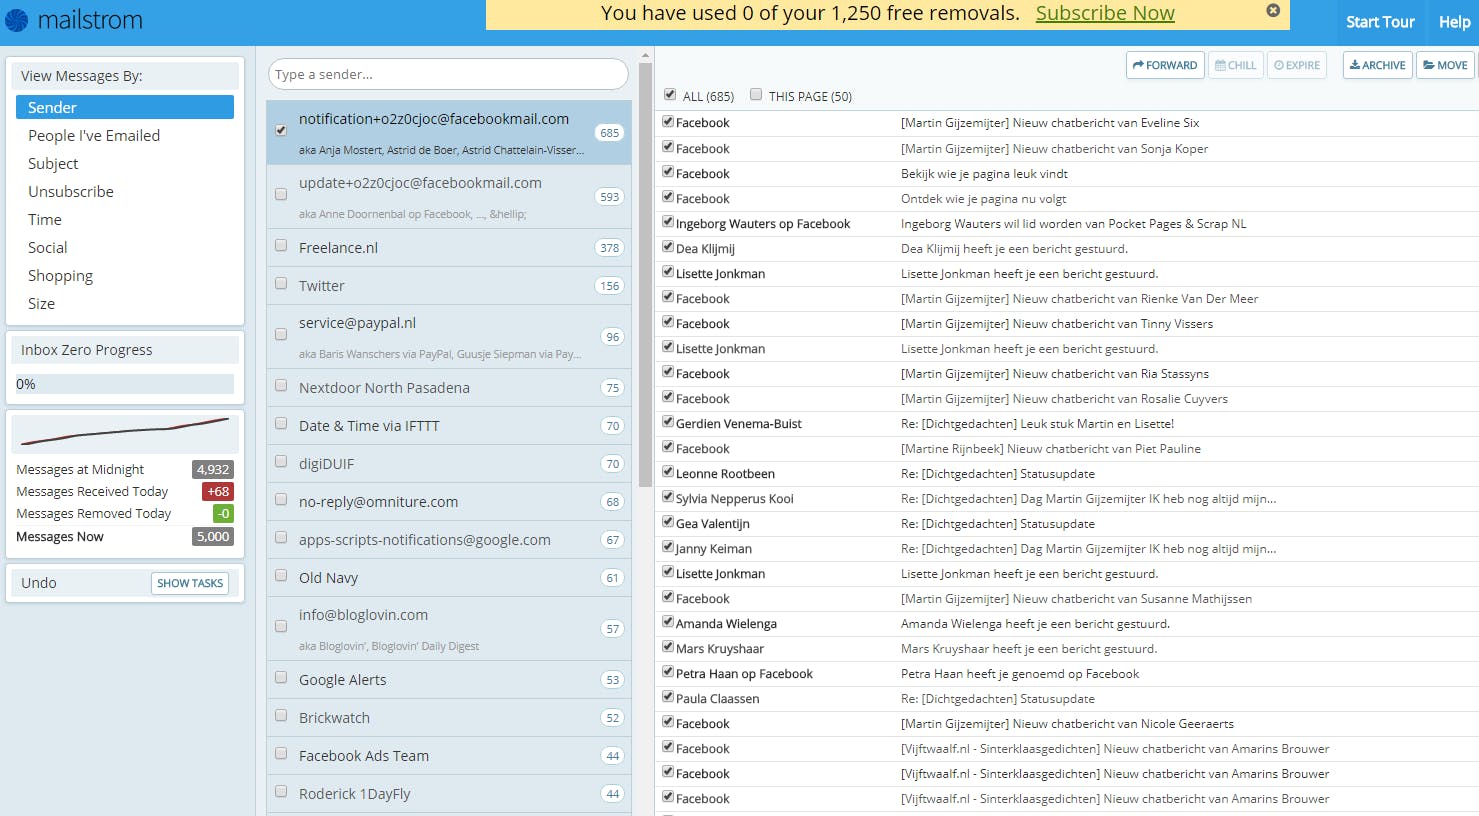The image size is (1479, 816).
Task: Uncheck the Dea Klijmij message checkbox
Action: pos(668,247)
